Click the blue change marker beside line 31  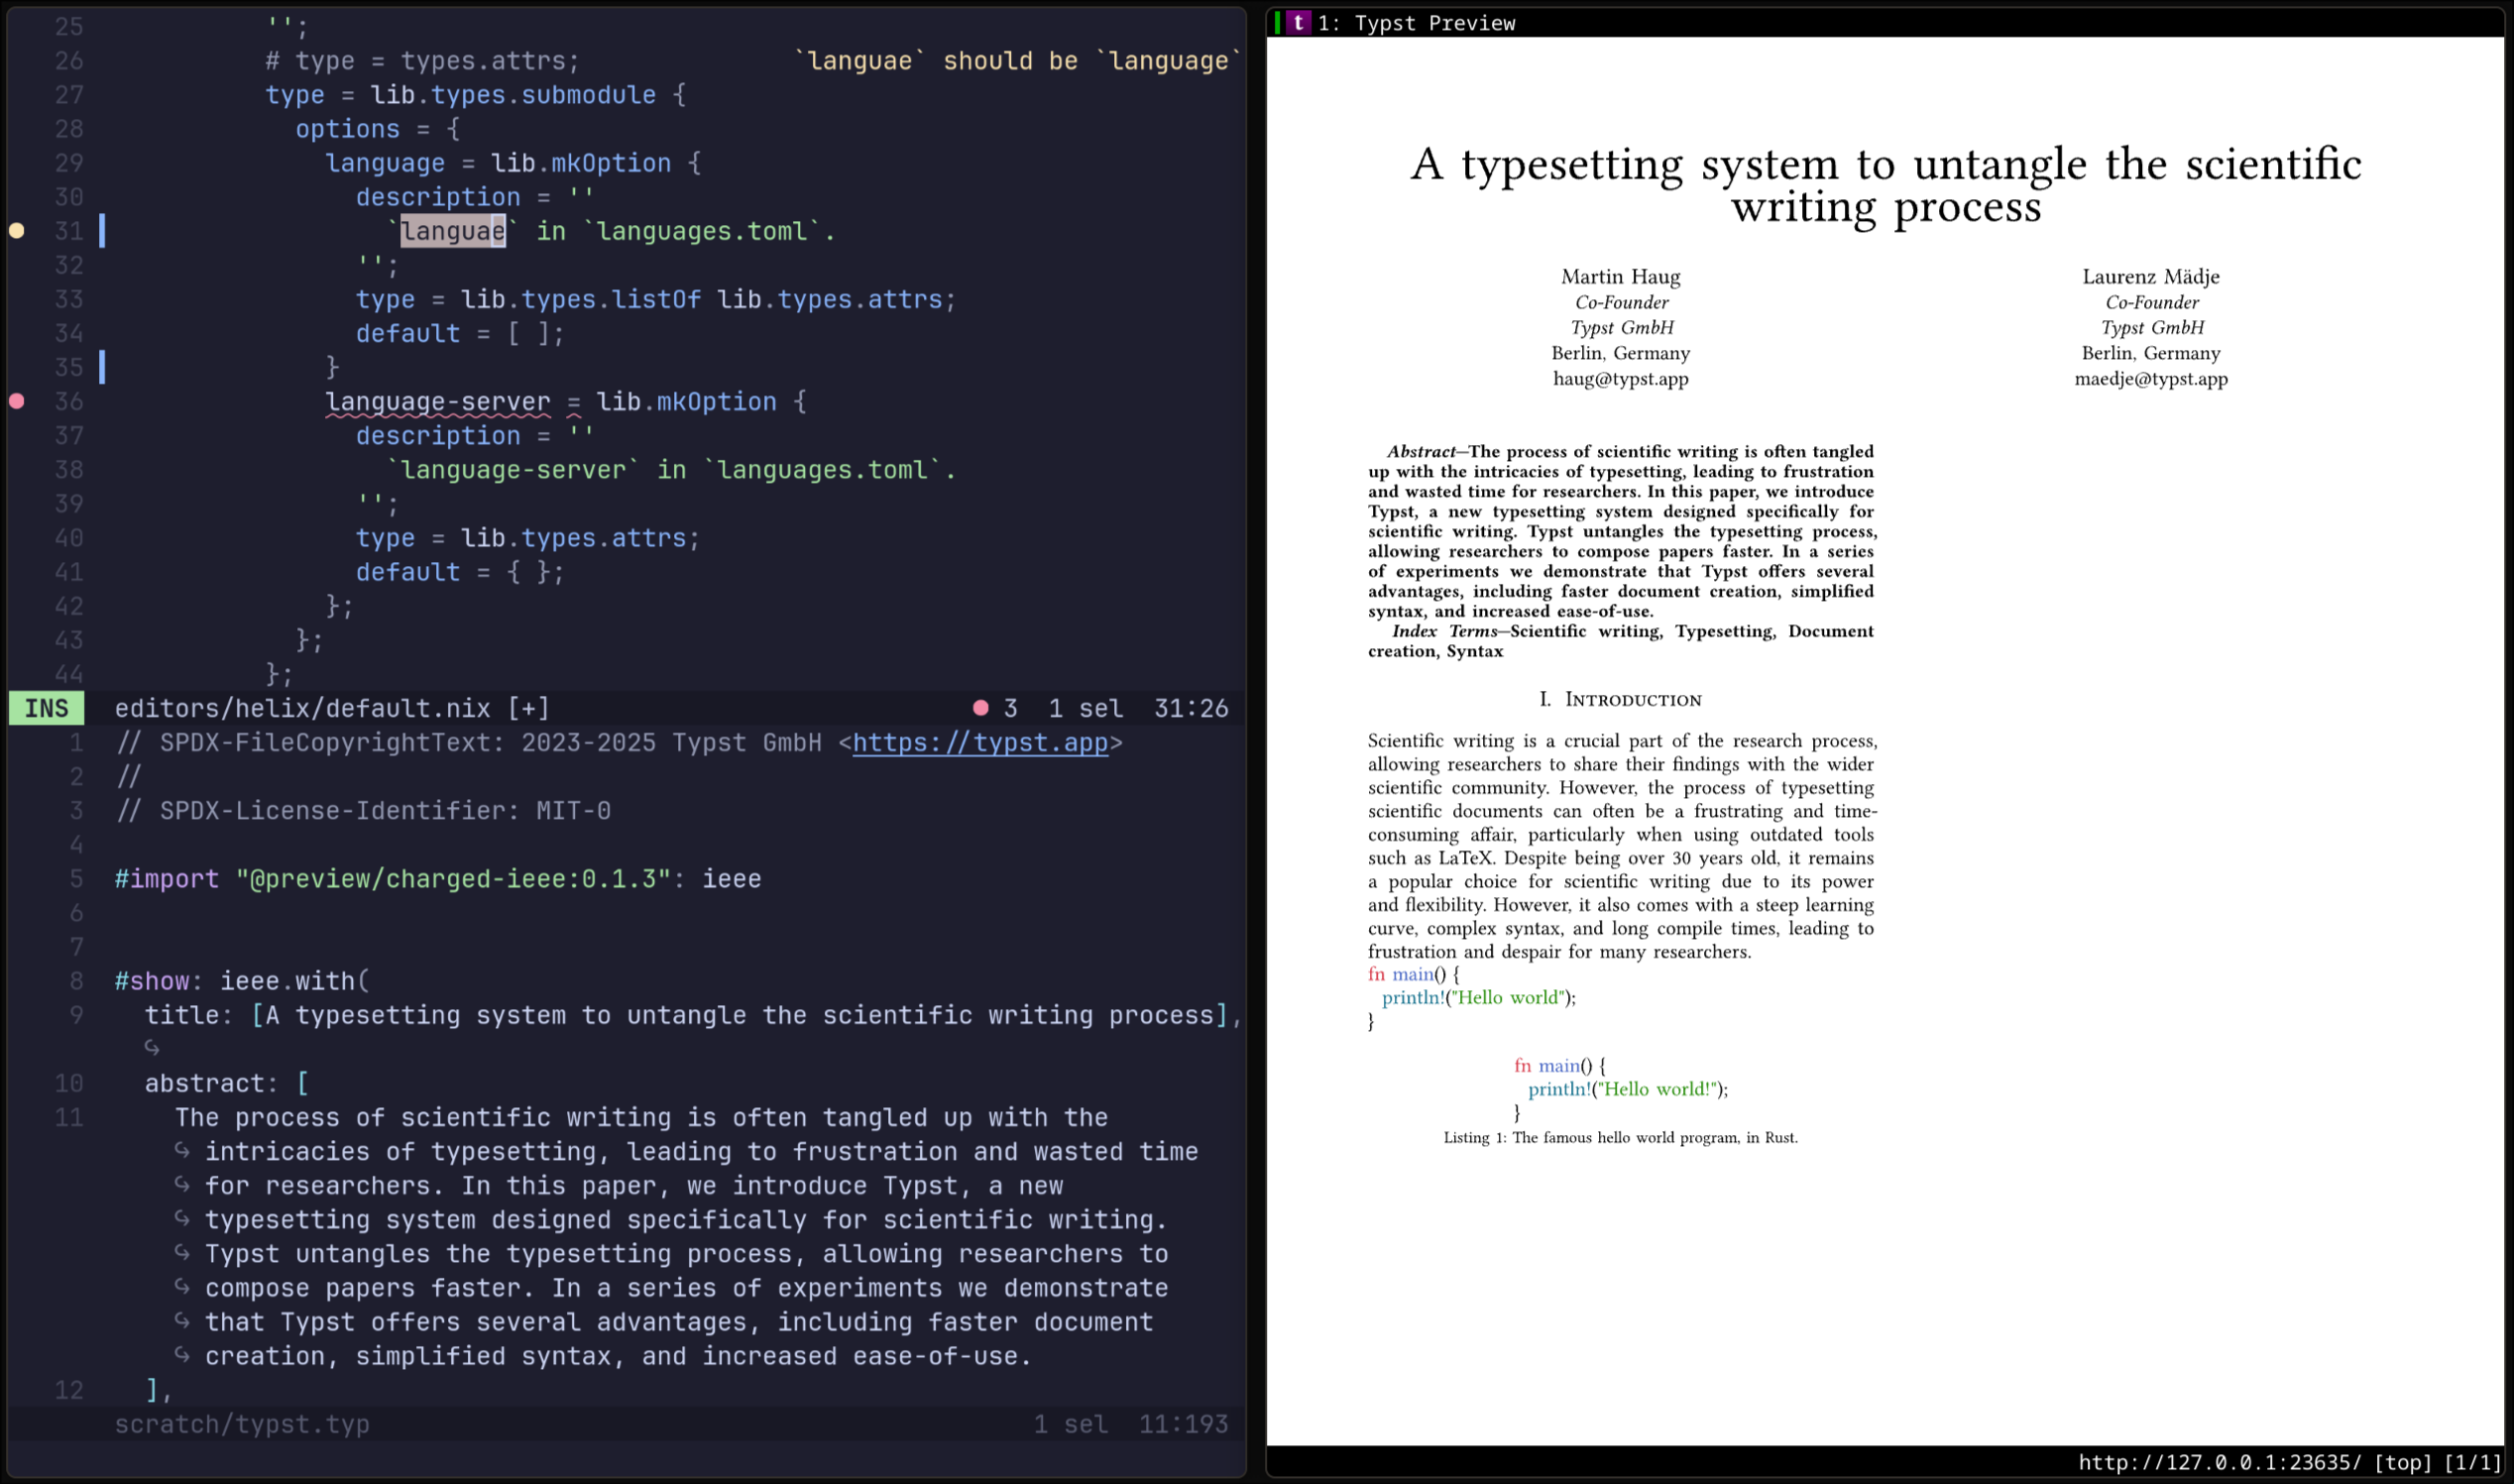(102, 231)
